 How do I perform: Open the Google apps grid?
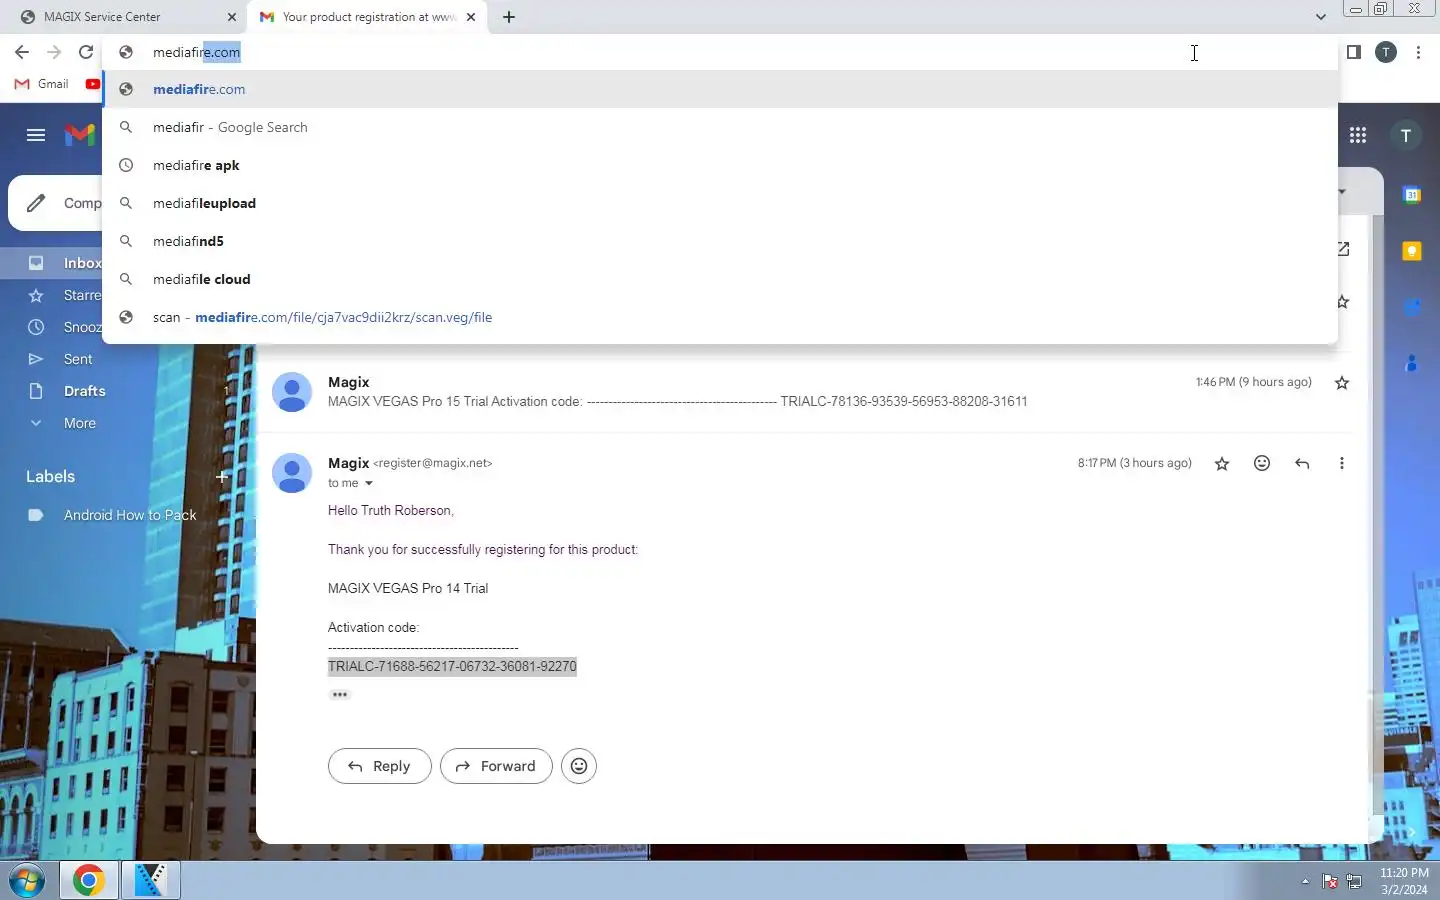click(1357, 135)
